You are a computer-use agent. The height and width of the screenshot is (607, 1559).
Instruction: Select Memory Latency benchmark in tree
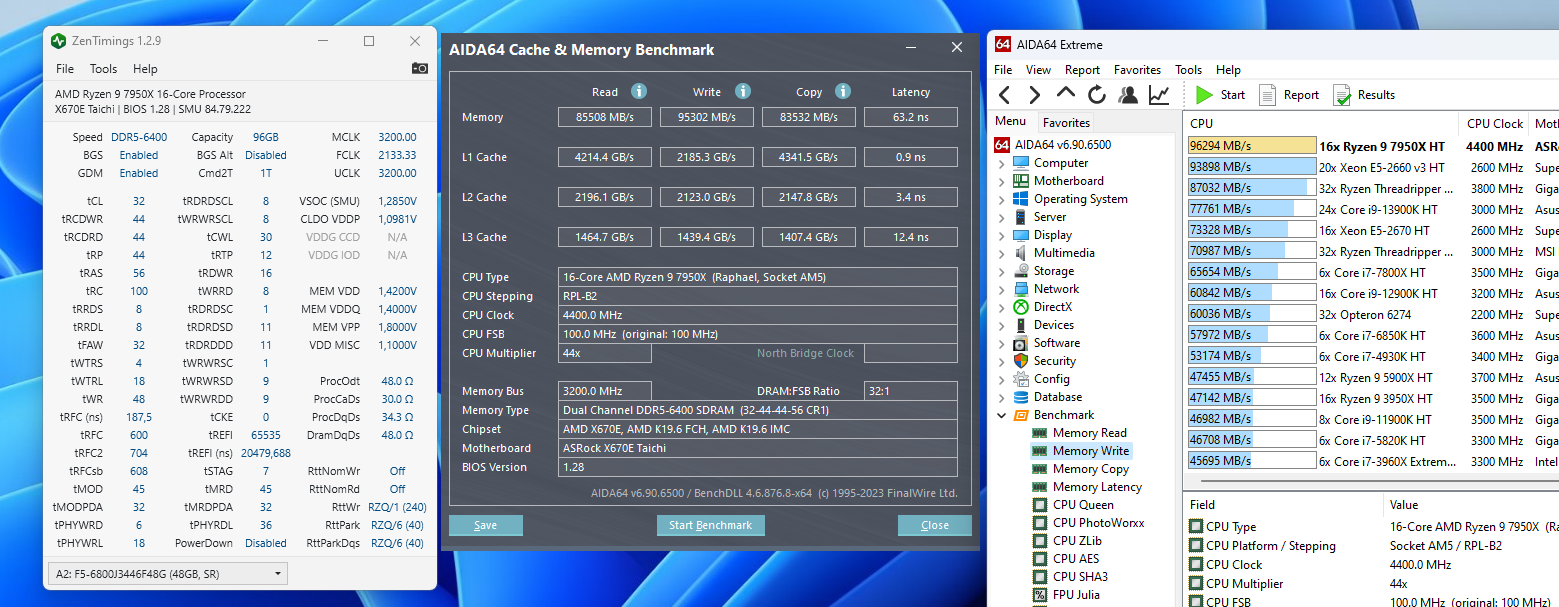click(x=1097, y=487)
